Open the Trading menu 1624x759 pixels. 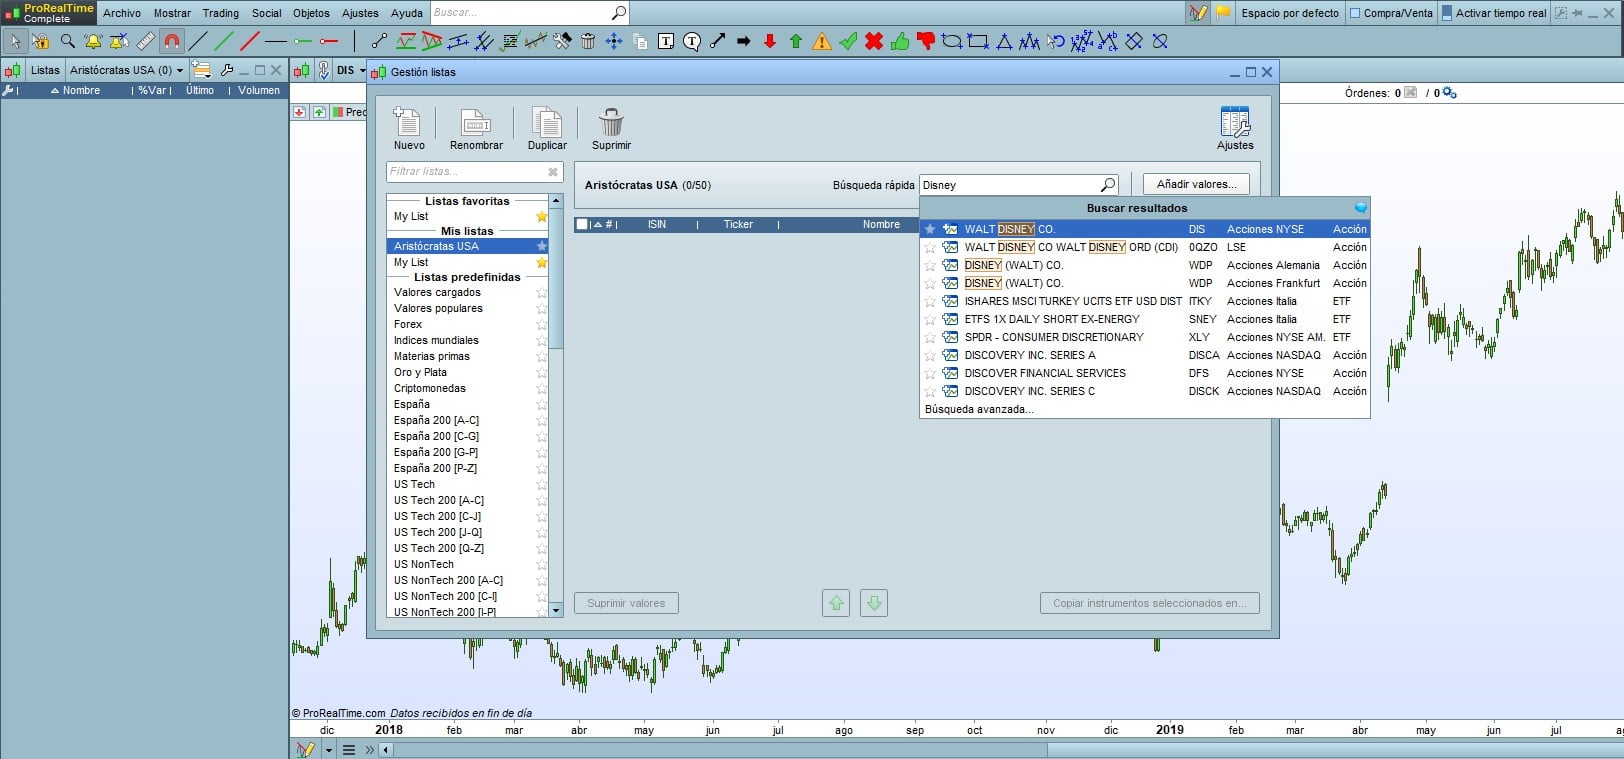click(x=221, y=13)
